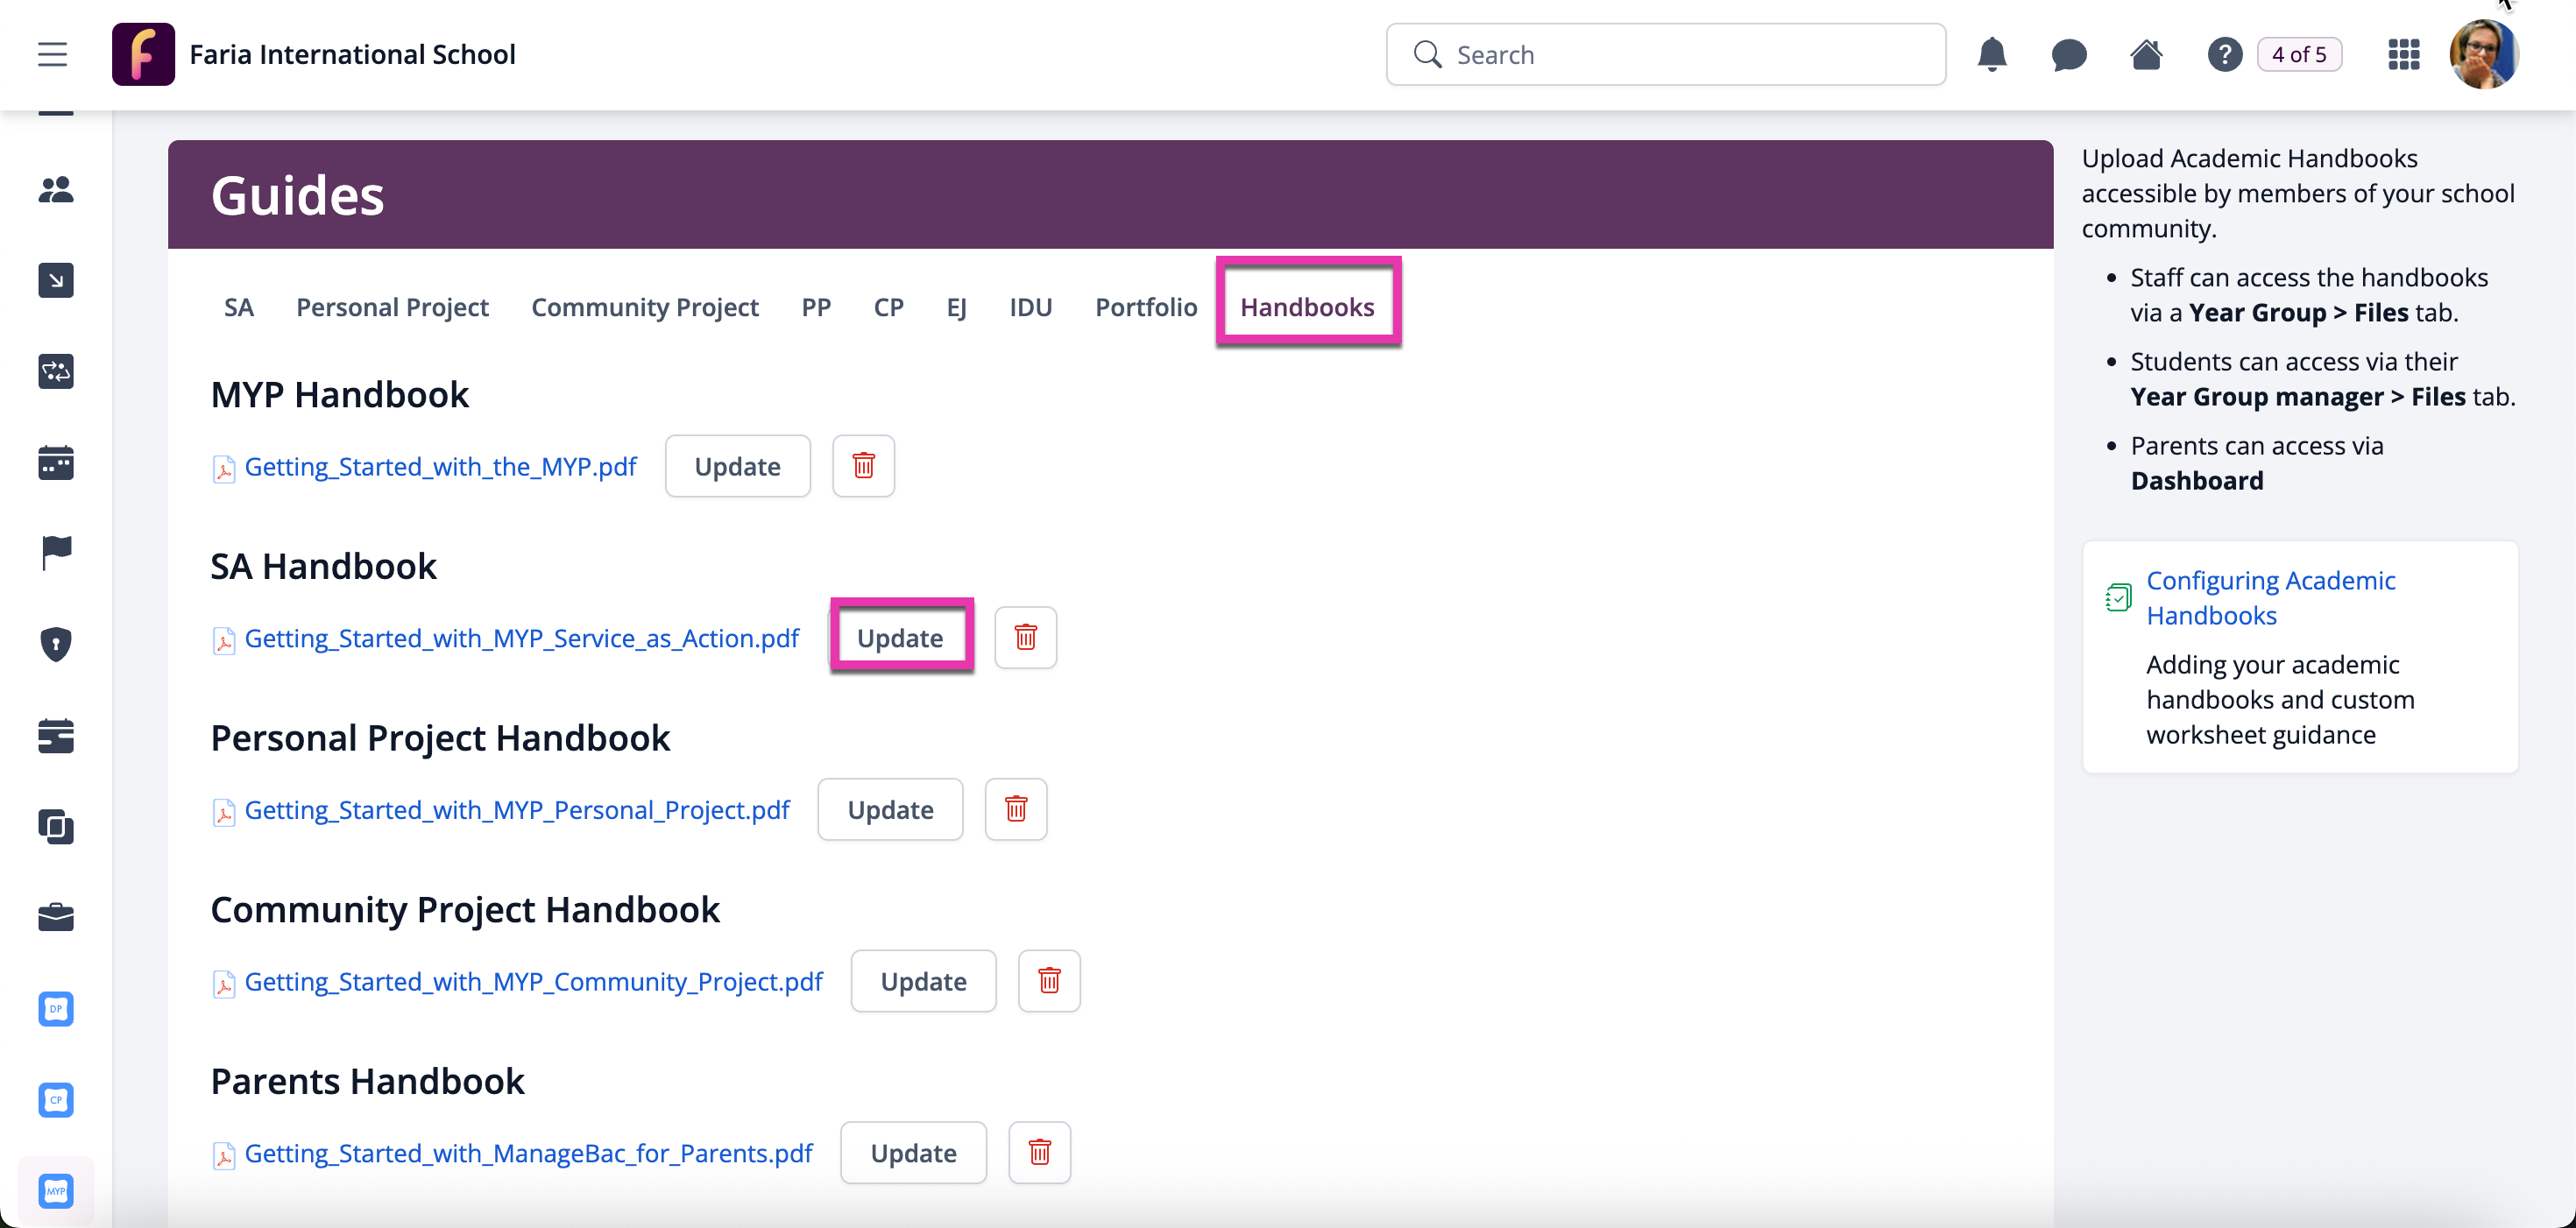Select the Handbooks tab
The image size is (2576, 1228).
tap(1307, 307)
